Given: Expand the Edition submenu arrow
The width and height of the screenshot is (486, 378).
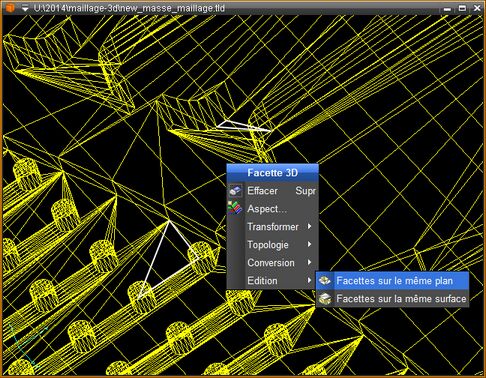Looking at the screenshot, I should 309,280.
